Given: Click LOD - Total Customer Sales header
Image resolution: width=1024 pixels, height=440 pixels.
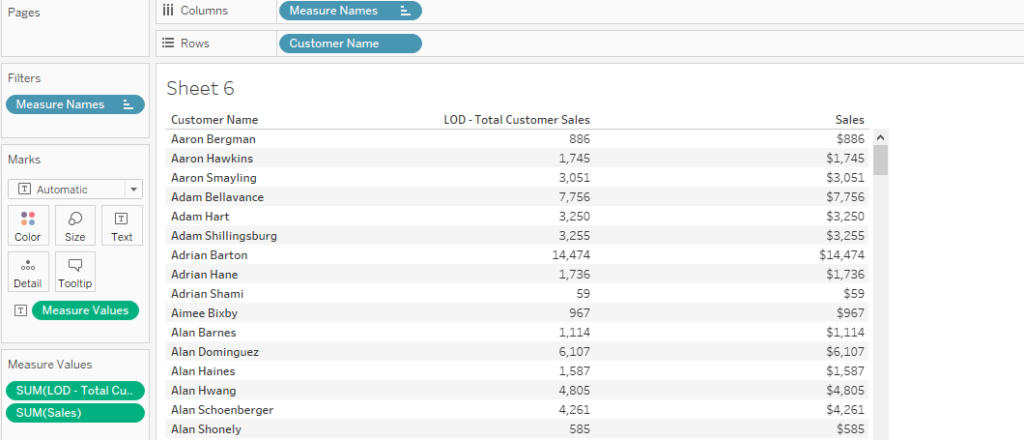Looking at the screenshot, I should 516,120.
